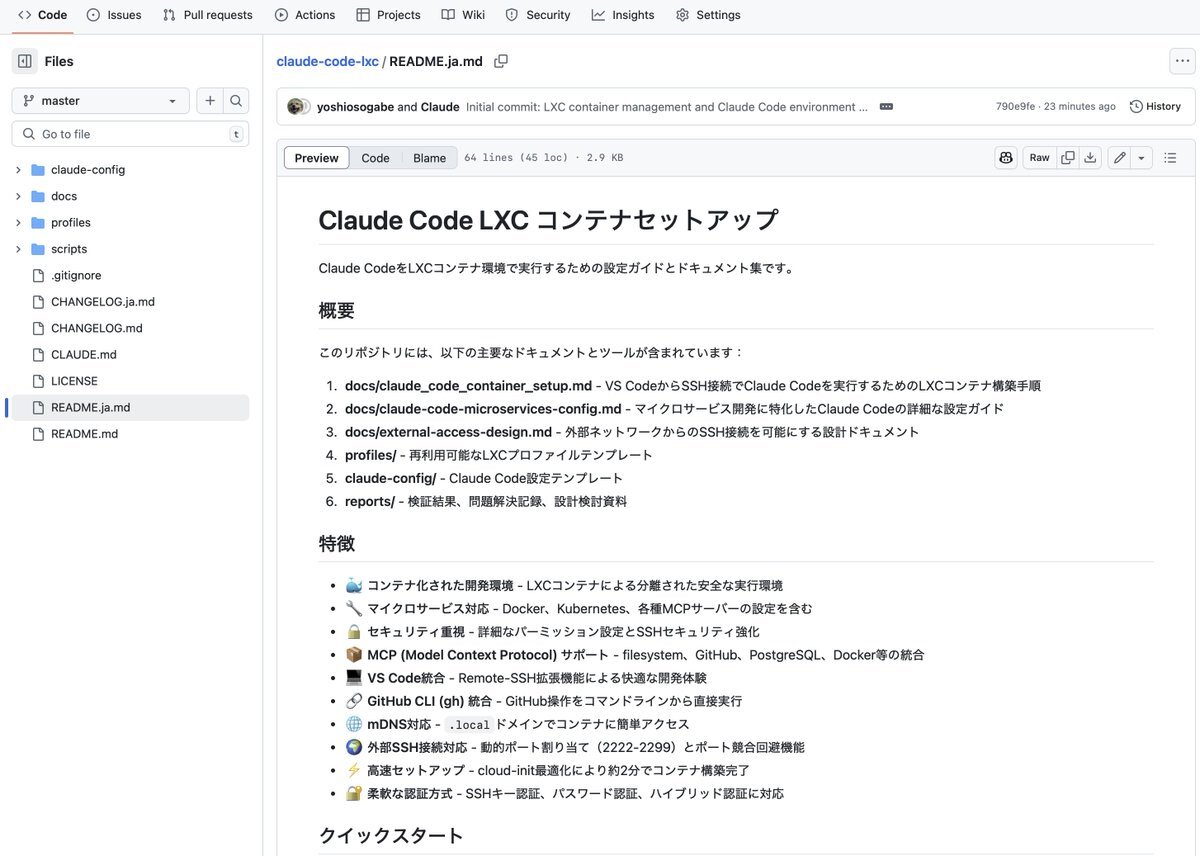The image size is (1200, 856).
Task: Switch to Blame view
Action: 430,158
